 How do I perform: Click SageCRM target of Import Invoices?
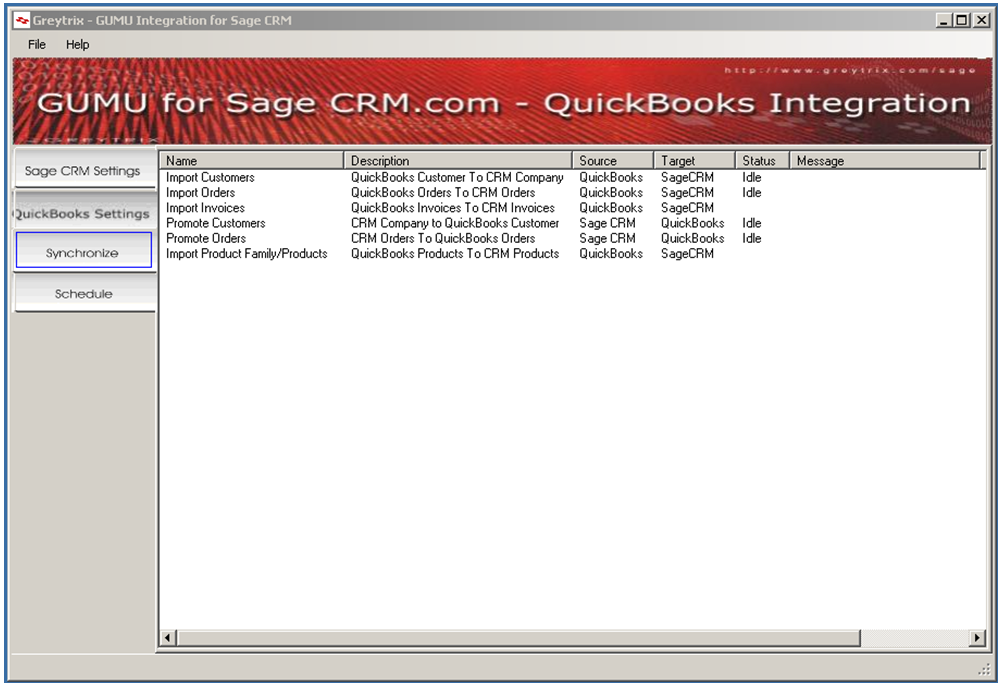687,208
